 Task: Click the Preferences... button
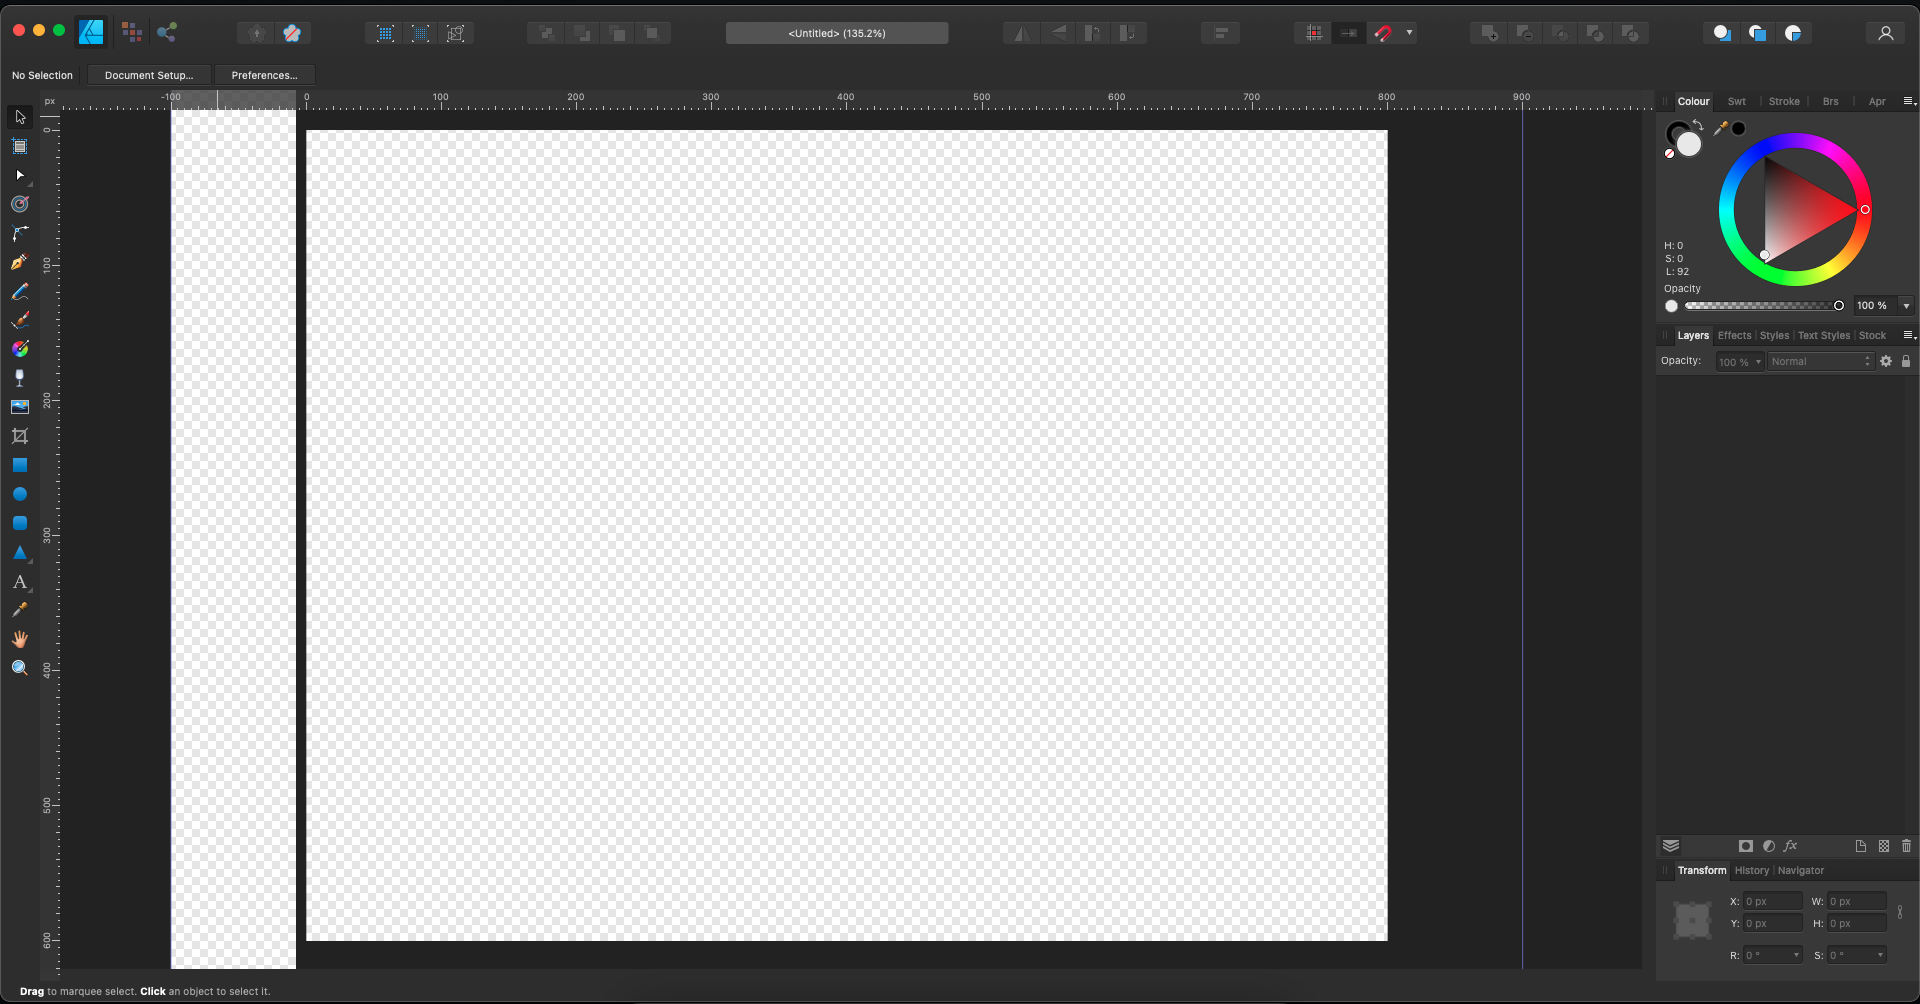[264, 75]
